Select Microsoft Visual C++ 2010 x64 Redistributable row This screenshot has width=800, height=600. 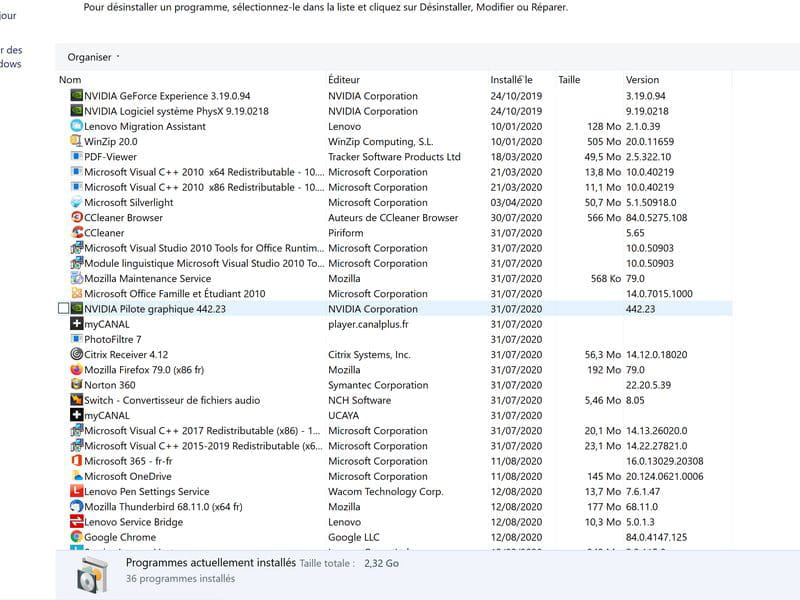pyautogui.click(x=395, y=172)
